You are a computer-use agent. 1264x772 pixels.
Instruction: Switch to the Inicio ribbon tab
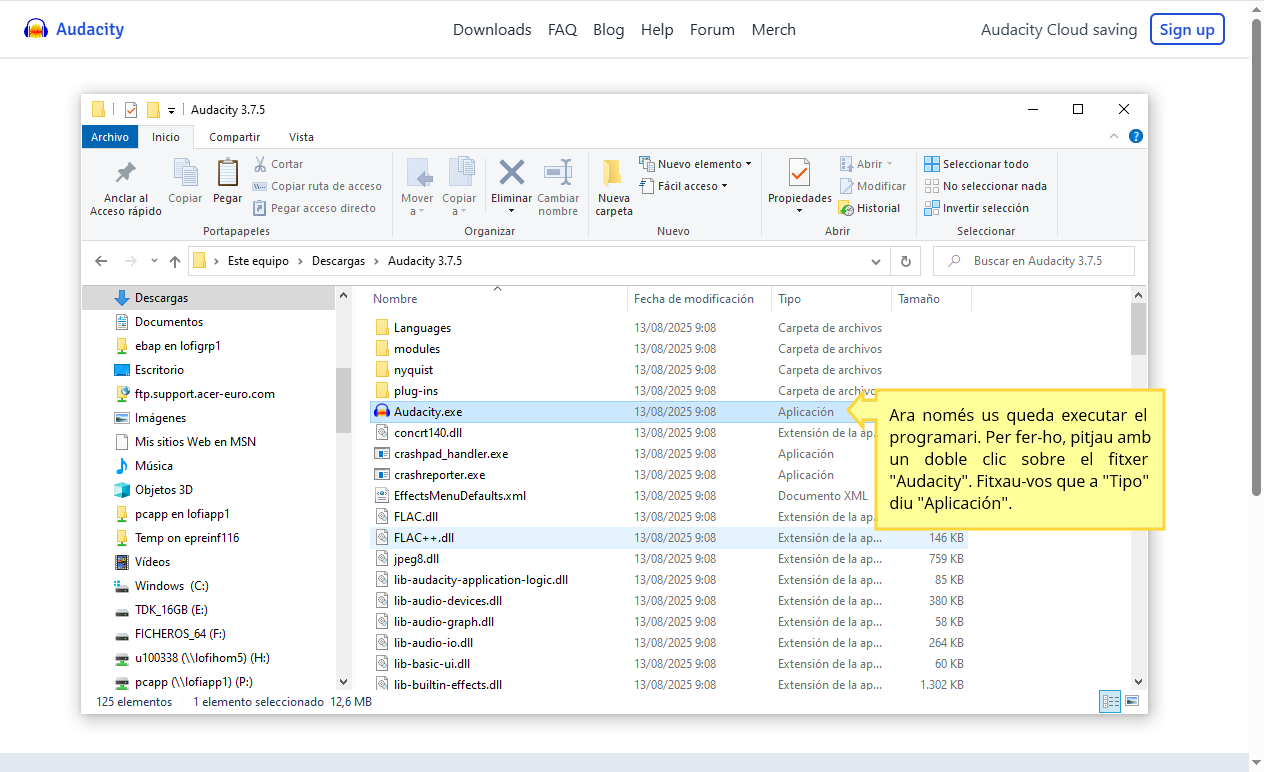point(166,137)
